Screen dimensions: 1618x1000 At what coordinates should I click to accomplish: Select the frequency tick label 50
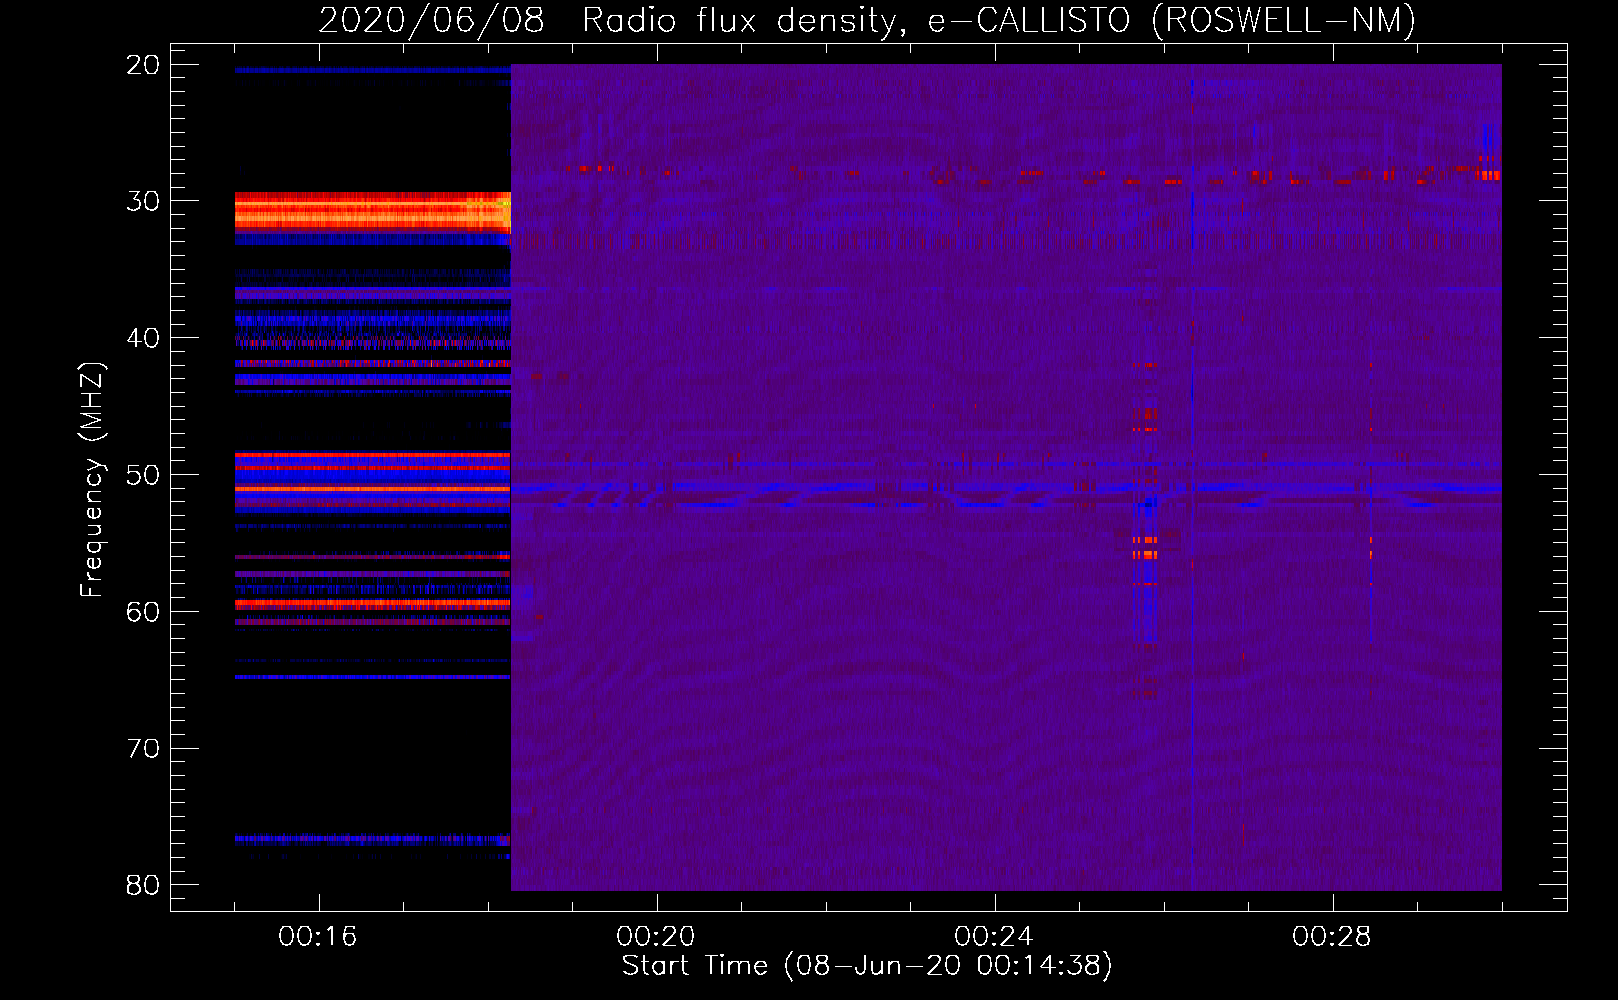(143, 475)
